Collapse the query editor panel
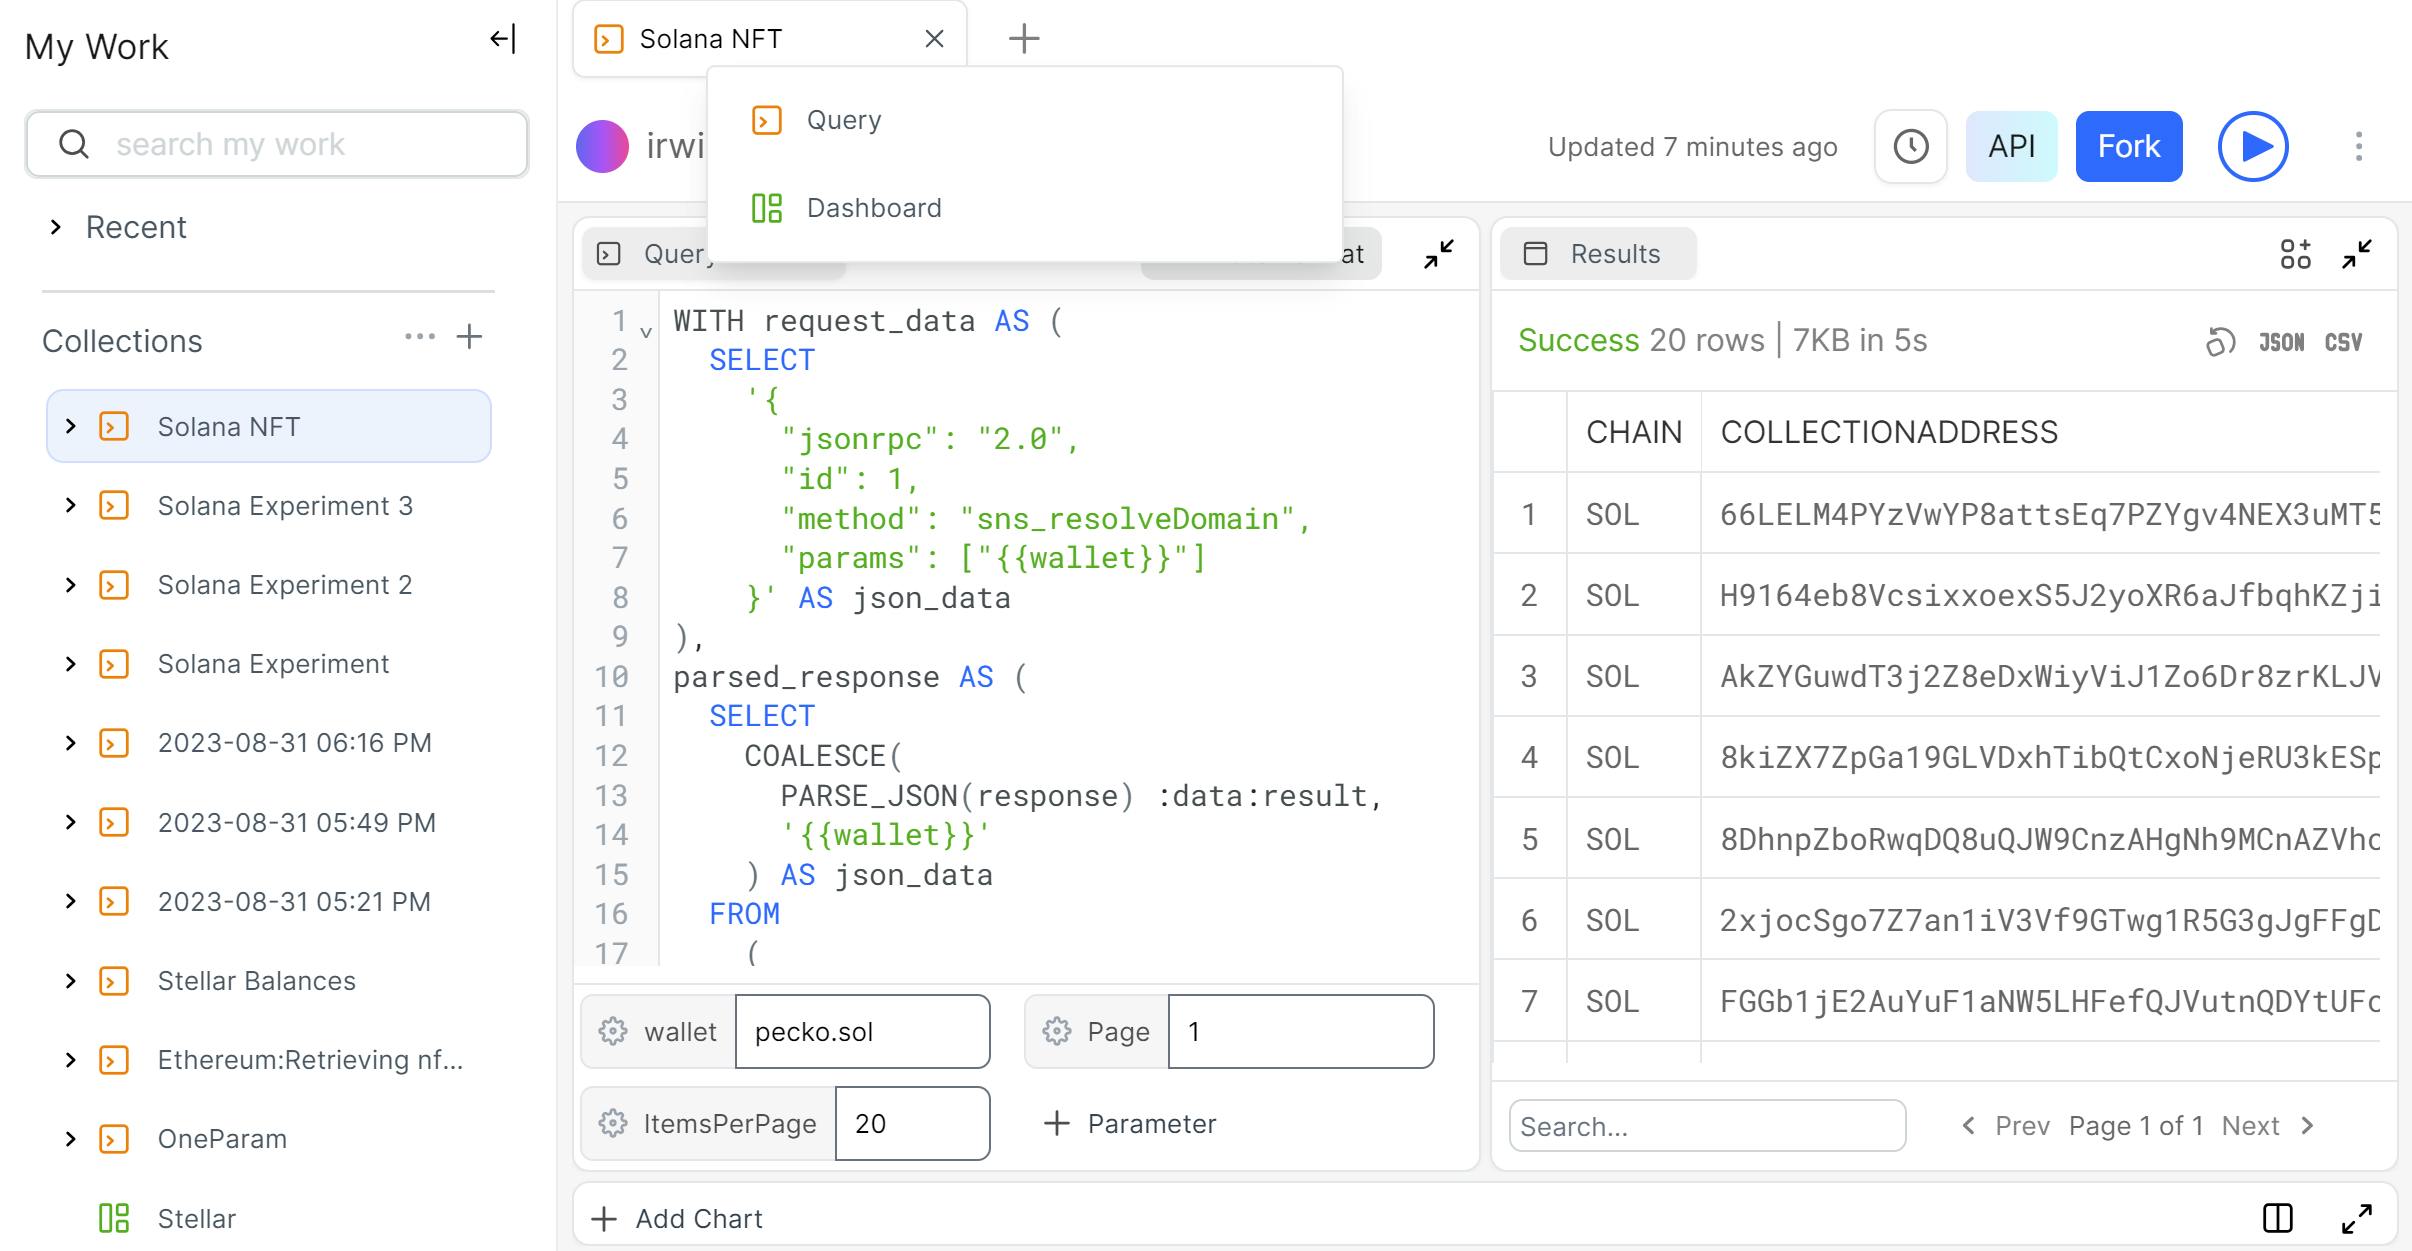Screen dimensions: 2412x1251 point(1439,254)
